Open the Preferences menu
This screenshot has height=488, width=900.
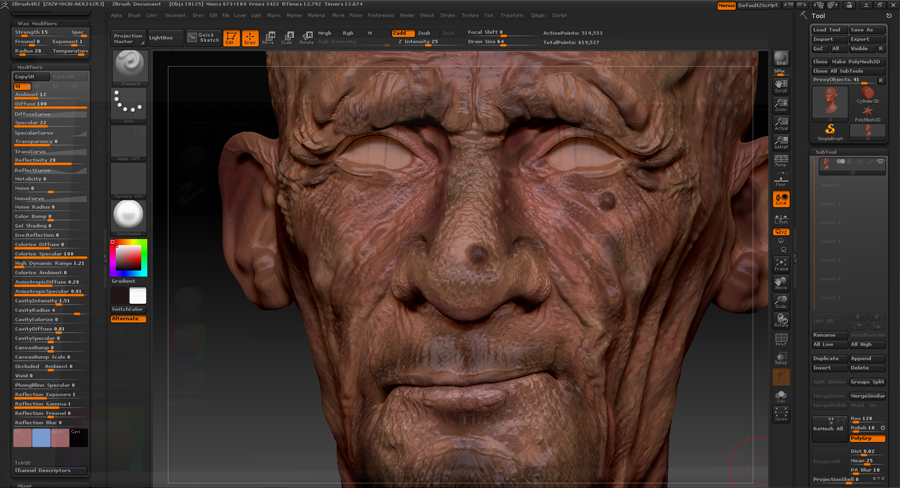point(381,16)
